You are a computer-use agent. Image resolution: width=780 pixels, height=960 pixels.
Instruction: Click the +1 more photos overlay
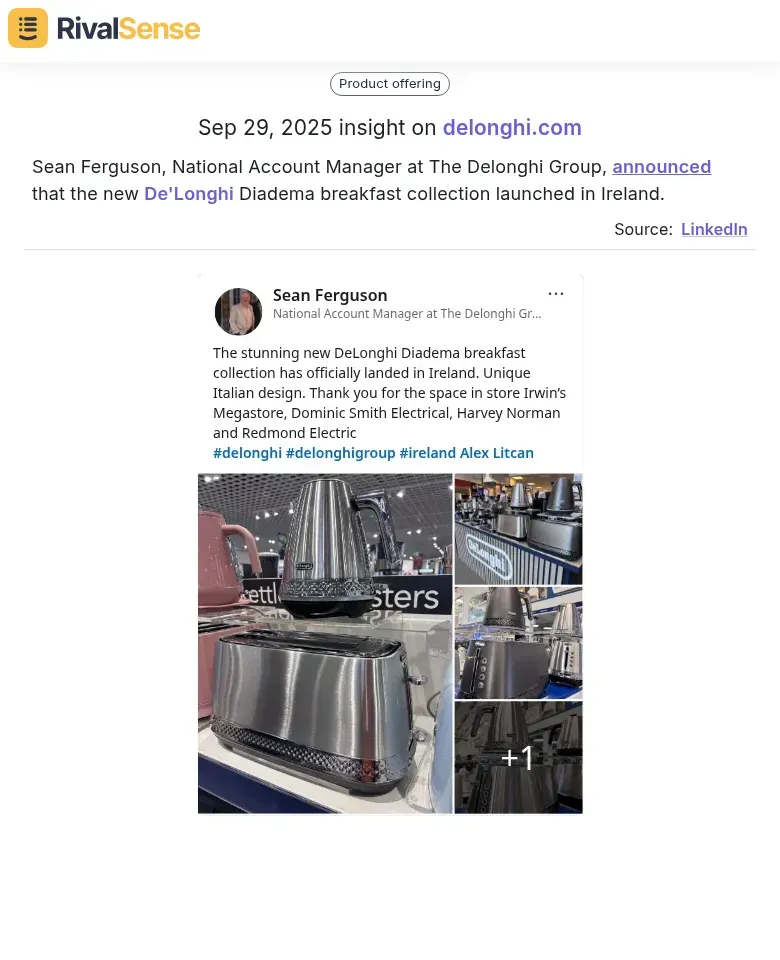pyautogui.click(x=519, y=757)
